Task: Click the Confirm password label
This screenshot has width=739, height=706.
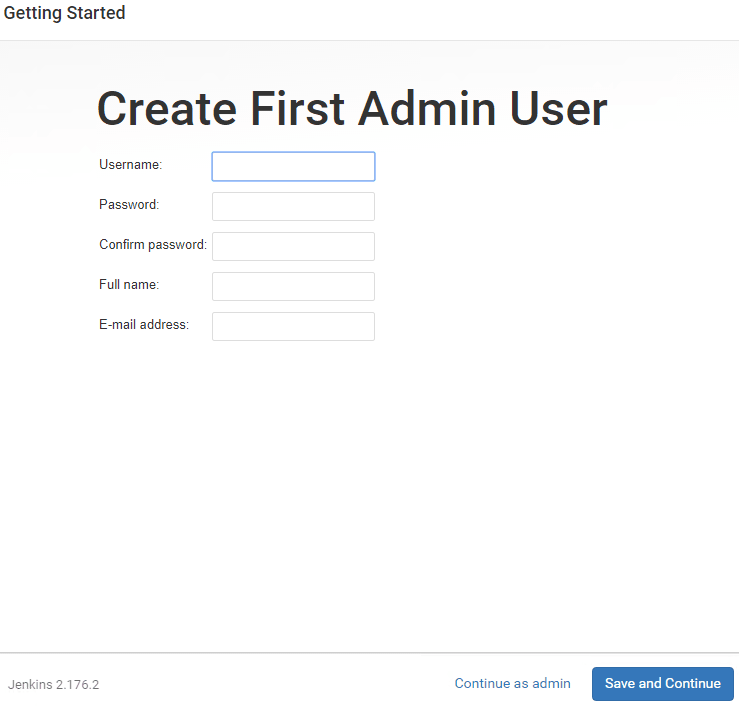Action: [153, 244]
